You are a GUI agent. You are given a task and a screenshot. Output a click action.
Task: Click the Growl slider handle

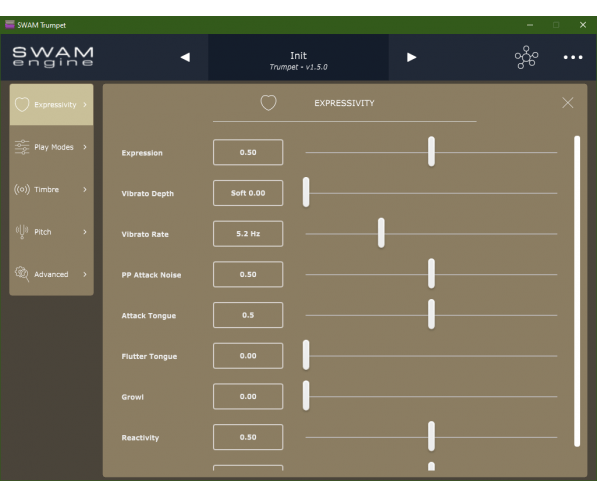click(x=306, y=396)
